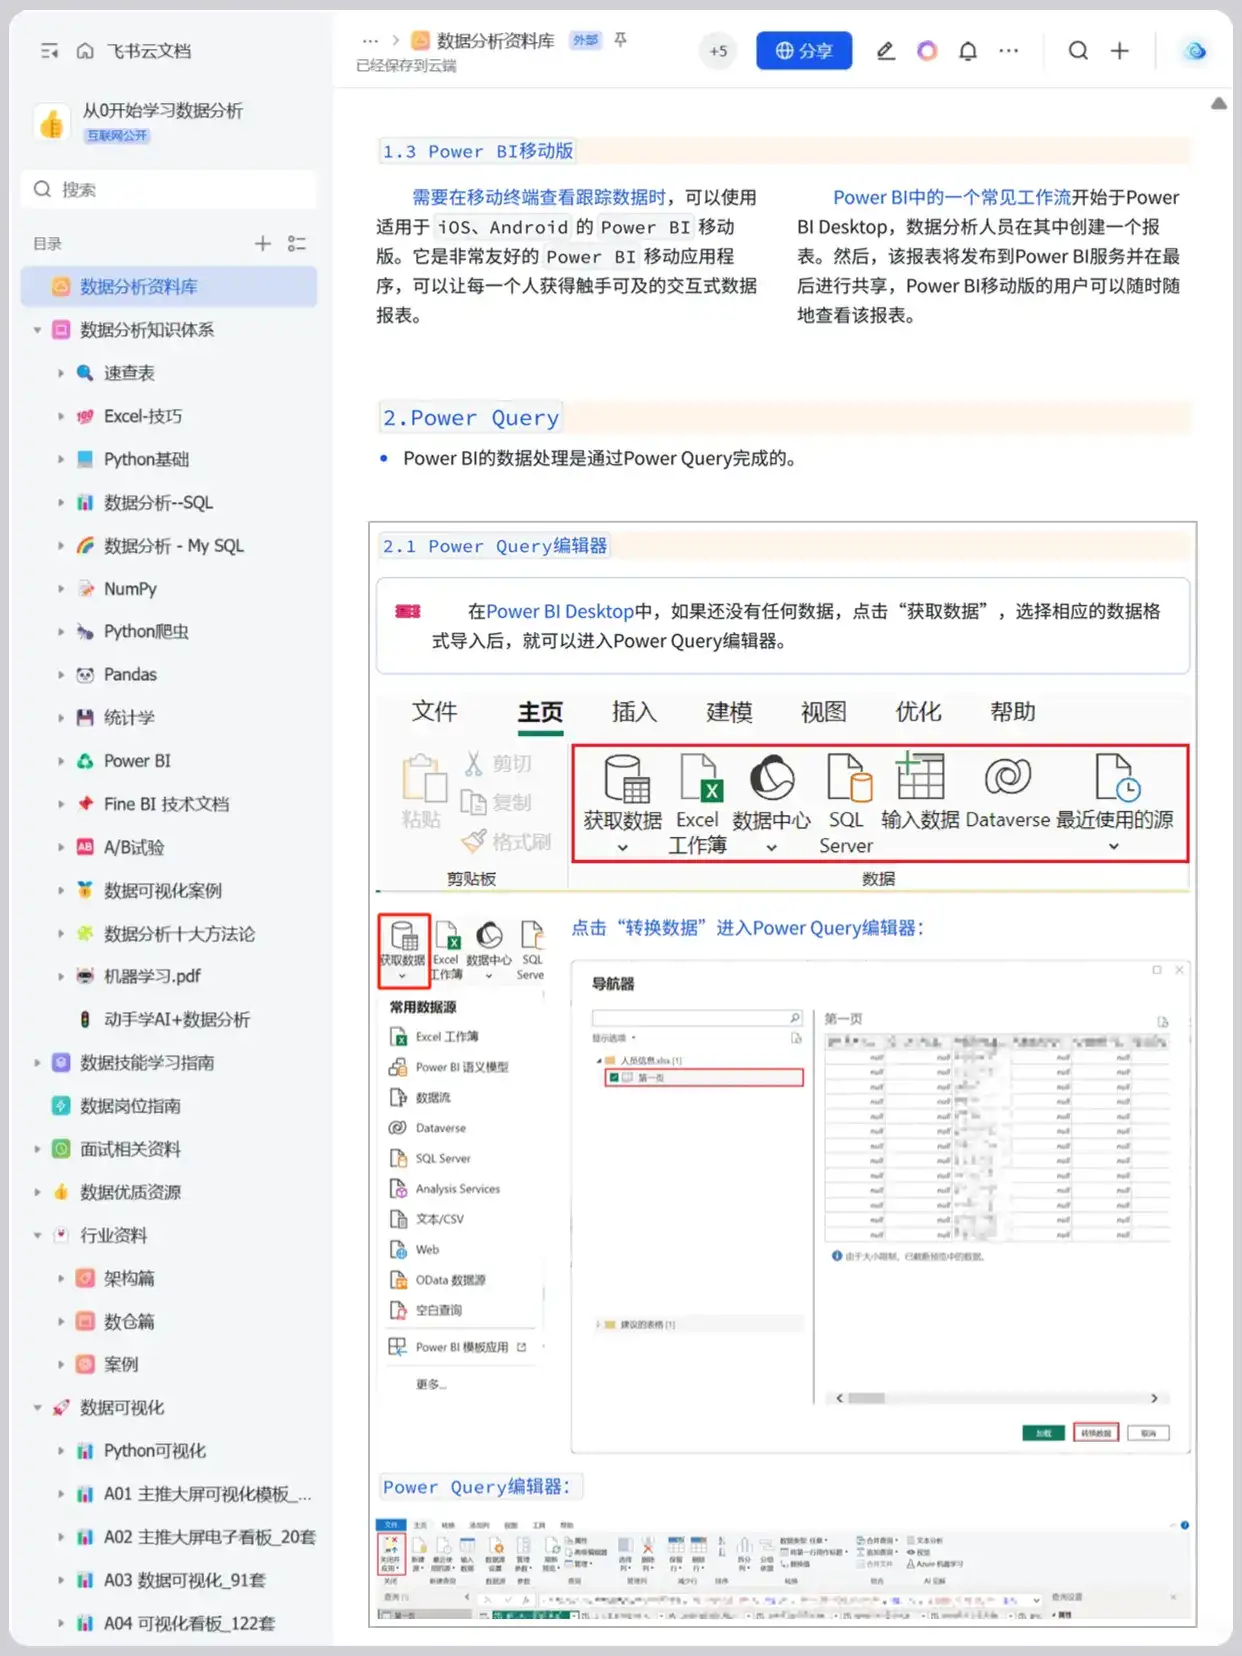Click the 外部 tag next to the title
1242x1656 pixels.
click(x=585, y=41)
